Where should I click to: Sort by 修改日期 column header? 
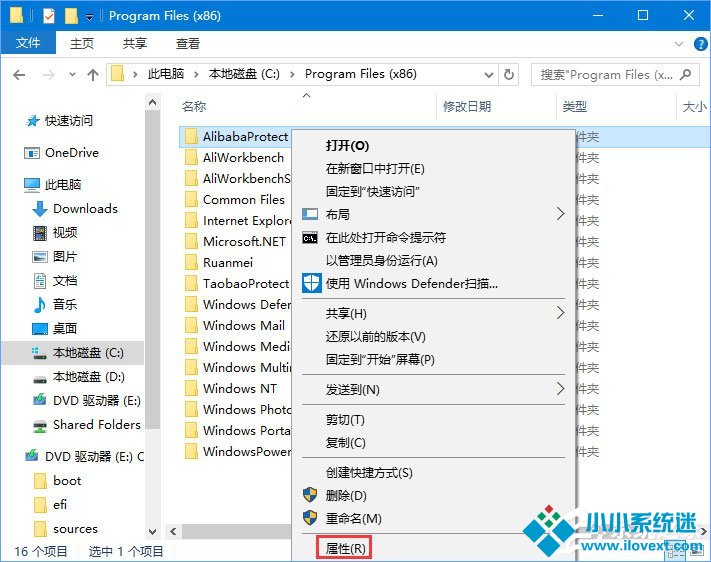(467, 107)
